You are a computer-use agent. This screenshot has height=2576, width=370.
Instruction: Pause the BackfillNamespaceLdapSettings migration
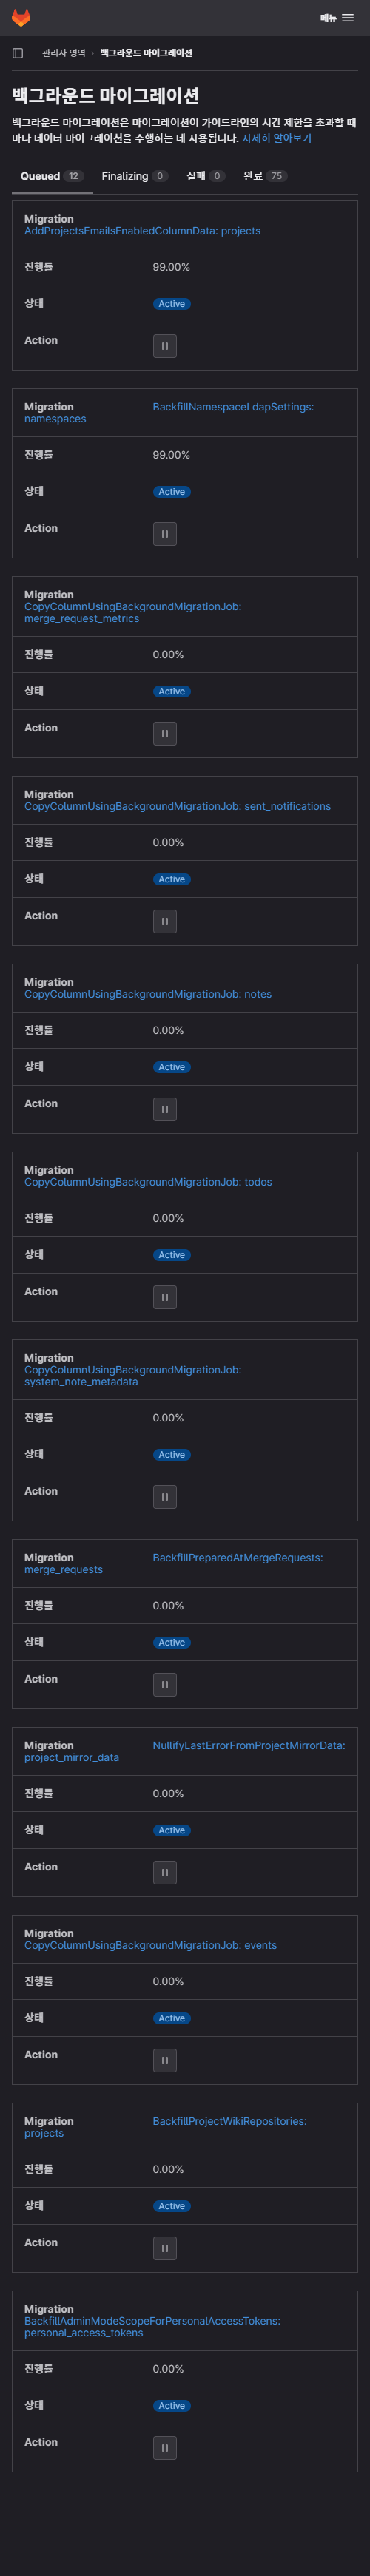point(165,534)
